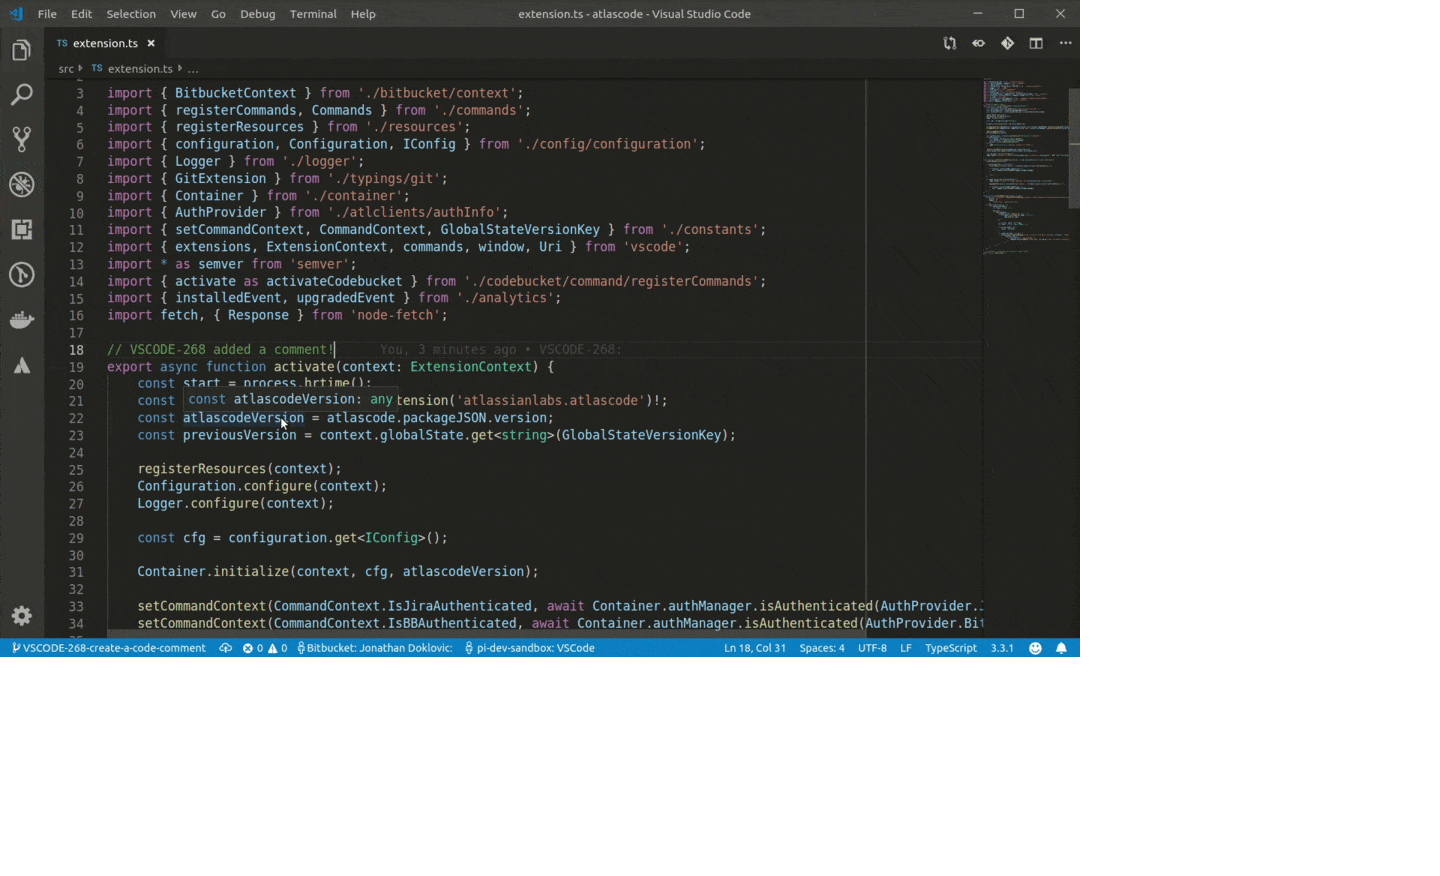Open the Terminal menu
The image size is (1440, 876).
click(313, 14)
